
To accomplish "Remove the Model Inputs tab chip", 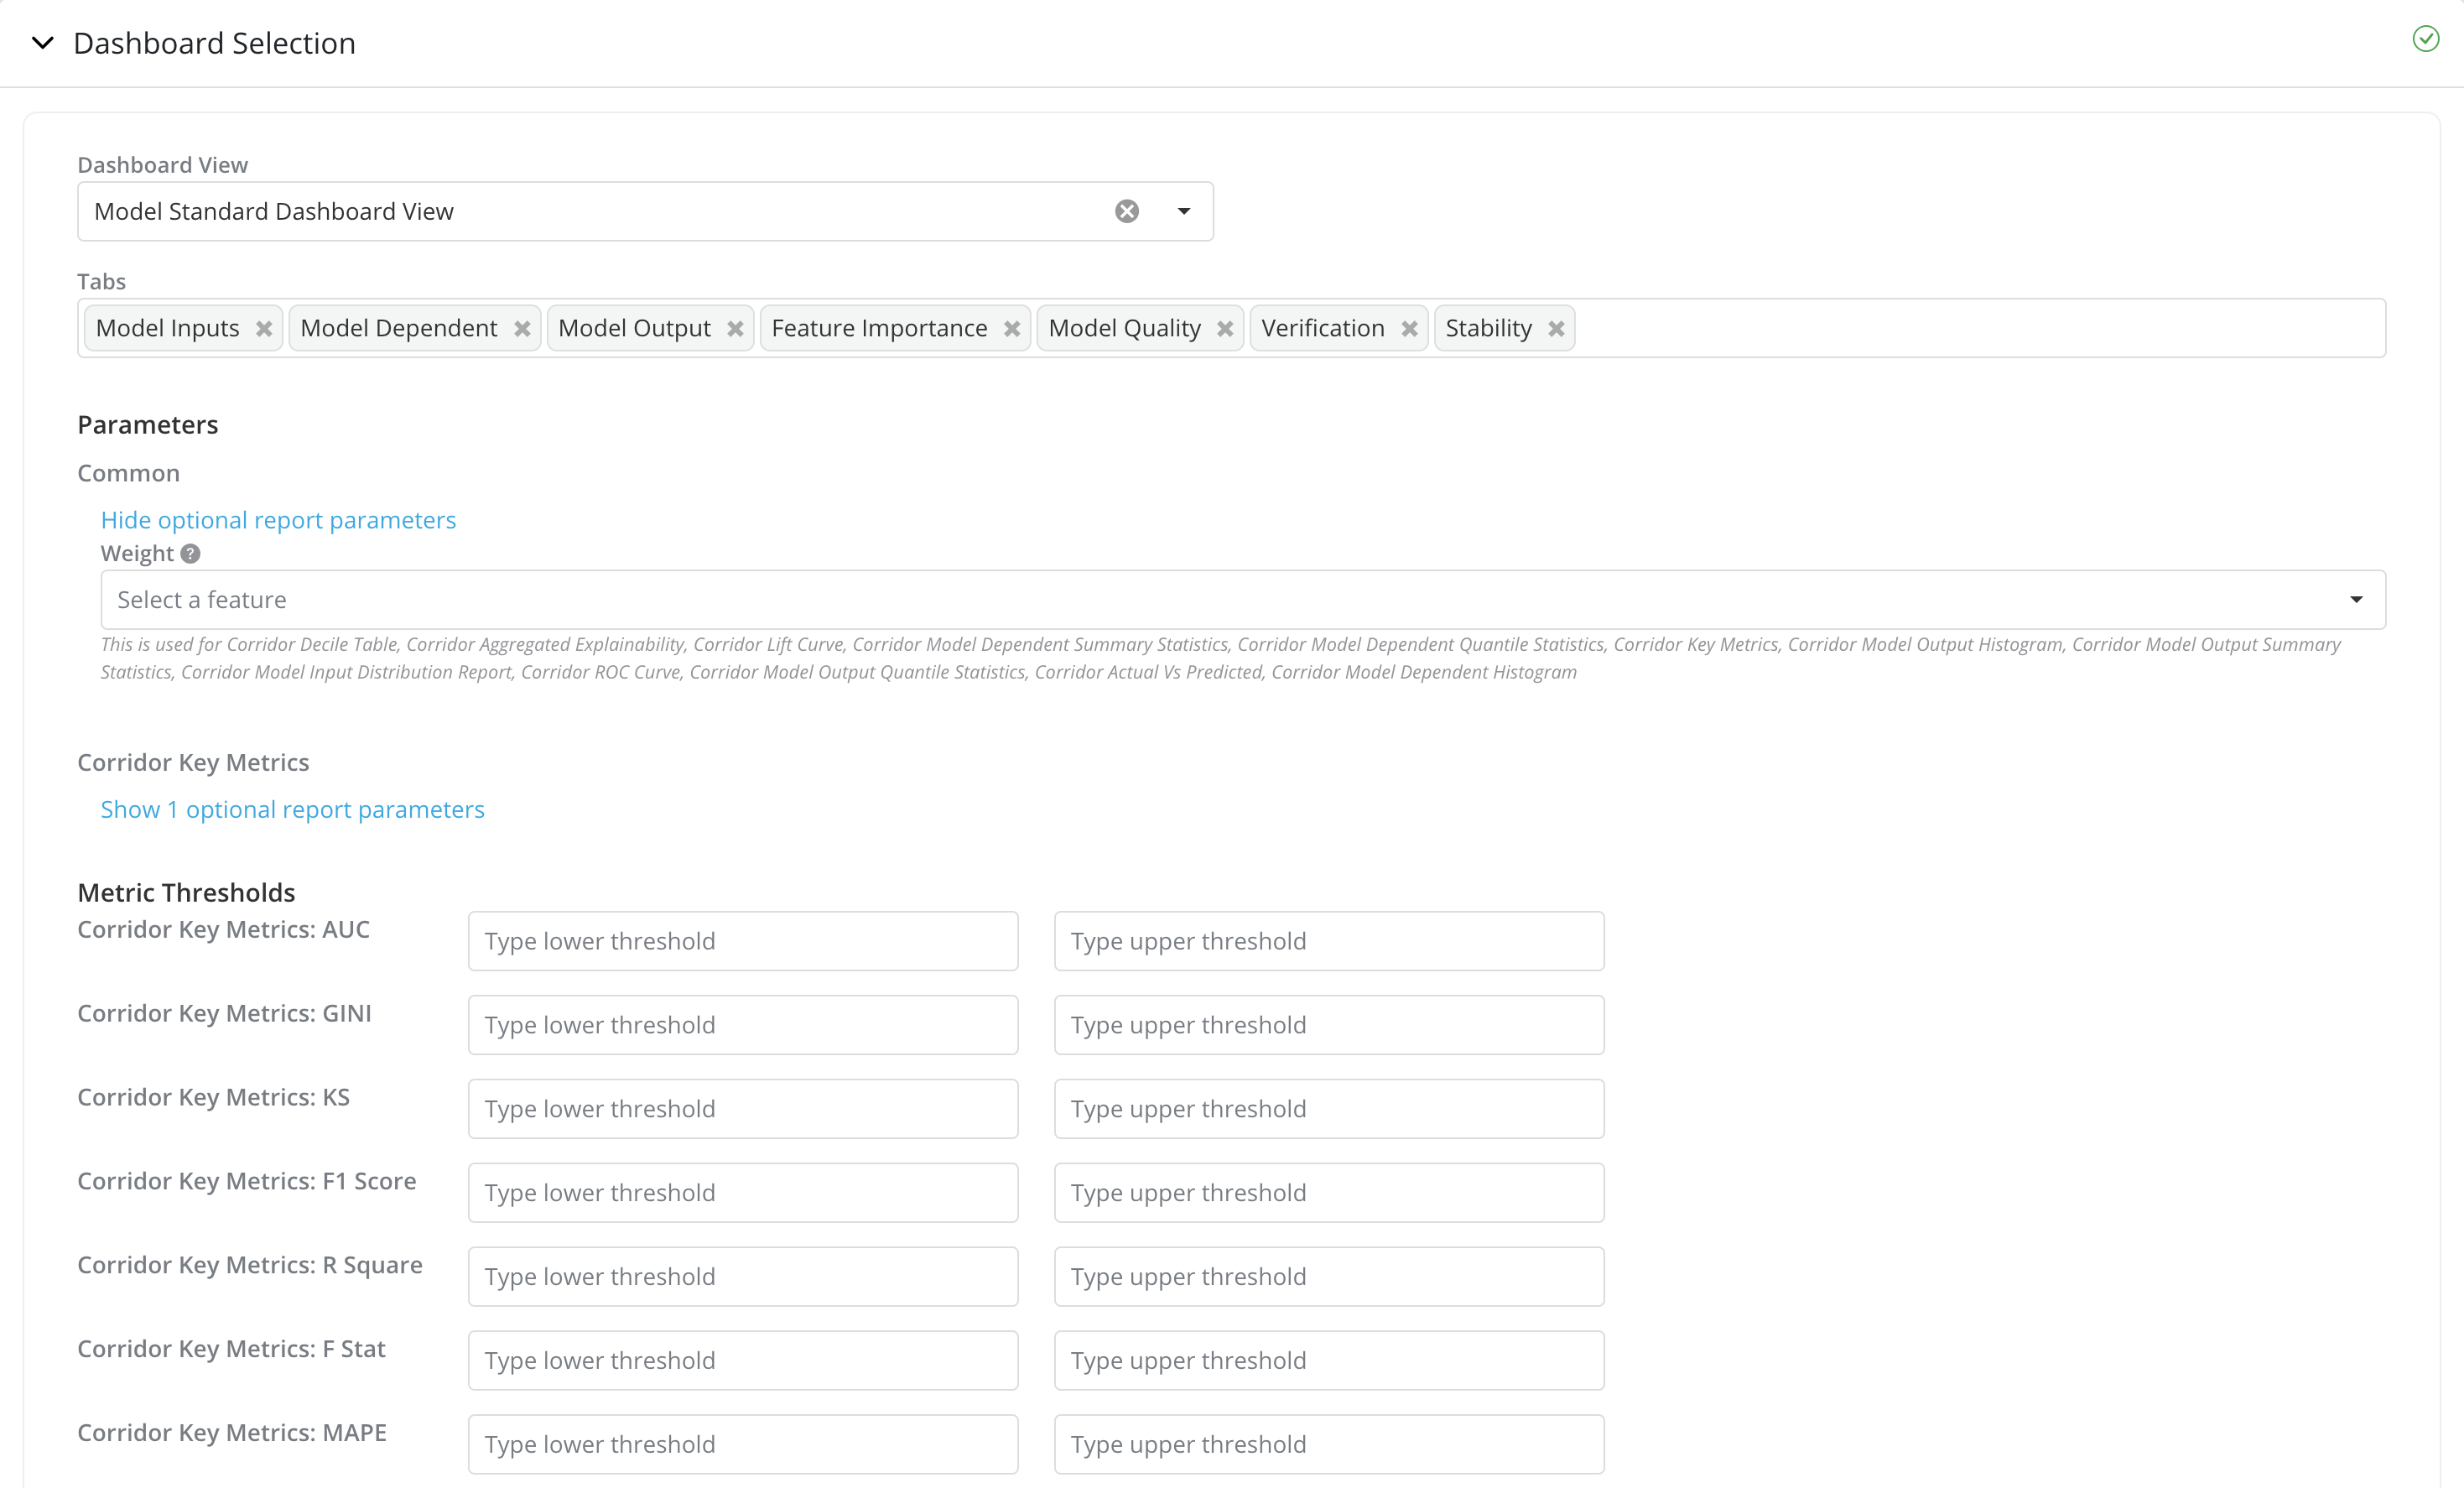I will tap(264, 329).
